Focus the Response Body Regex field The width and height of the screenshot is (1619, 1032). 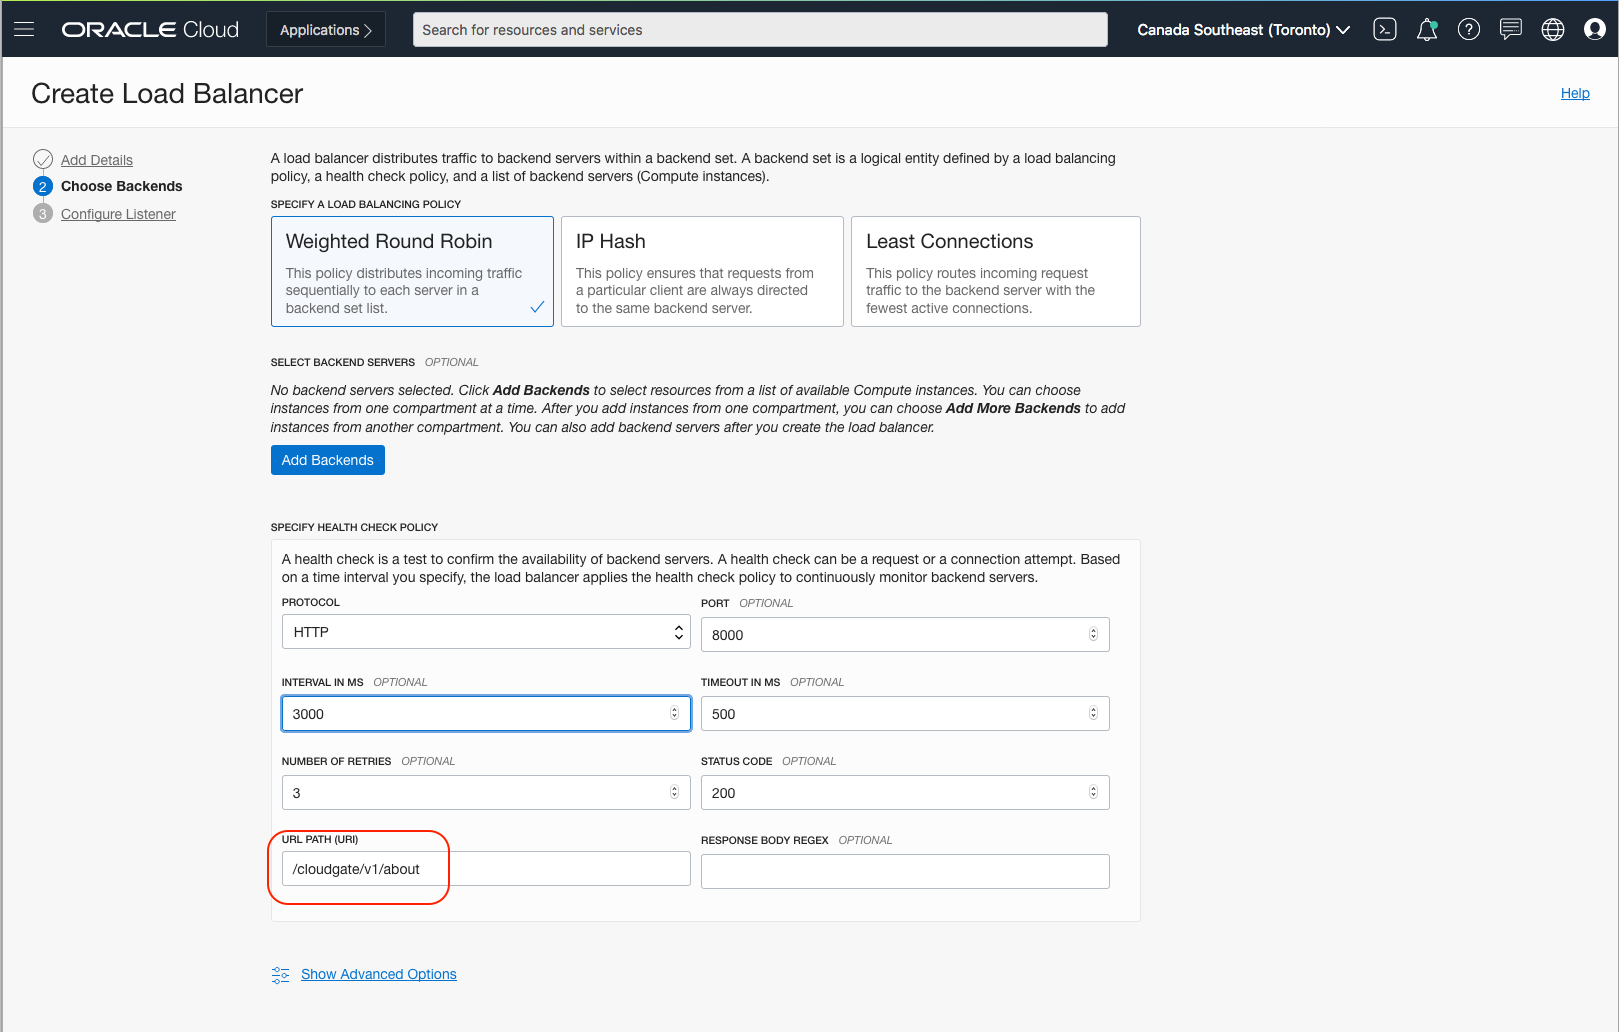pos(905,871)
